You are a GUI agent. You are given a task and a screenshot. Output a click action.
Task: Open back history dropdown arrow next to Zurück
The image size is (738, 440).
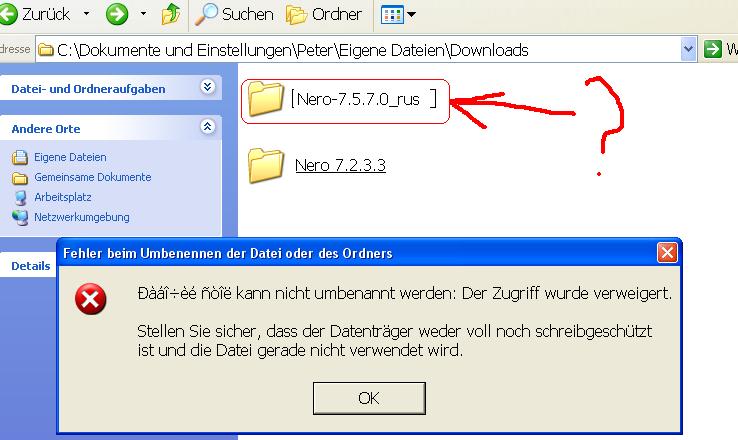point(86,14)
